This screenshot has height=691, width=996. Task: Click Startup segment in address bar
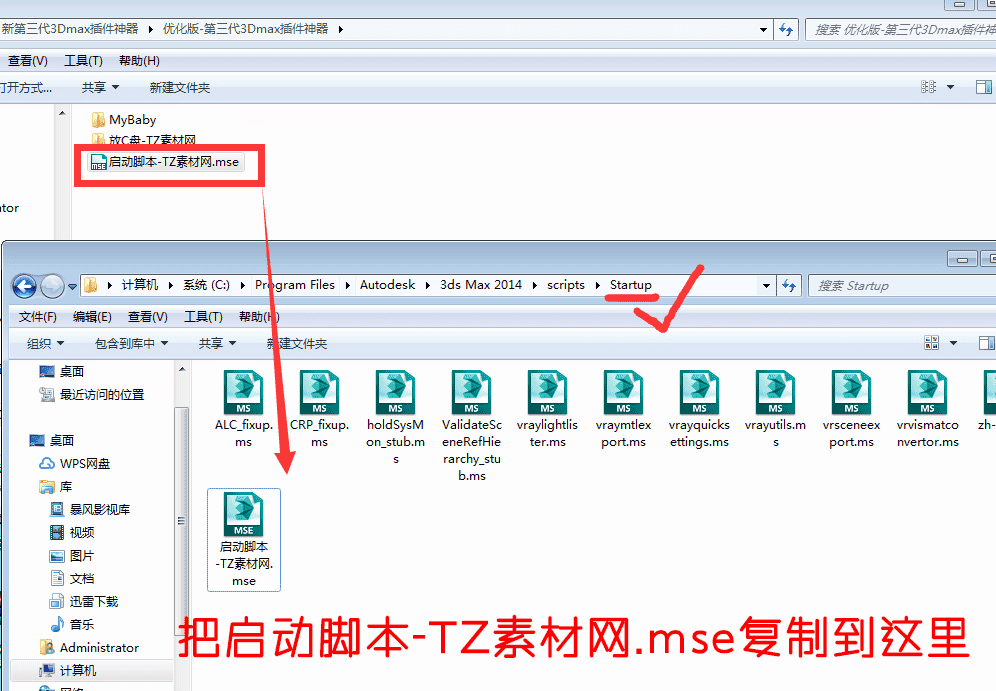pos(631,285)
